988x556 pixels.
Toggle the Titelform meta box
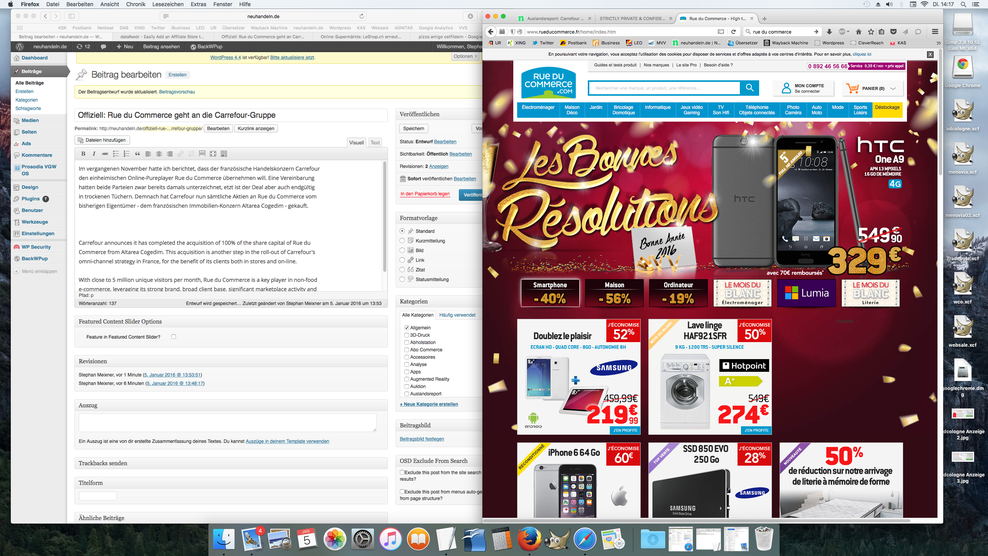[231, 483]
